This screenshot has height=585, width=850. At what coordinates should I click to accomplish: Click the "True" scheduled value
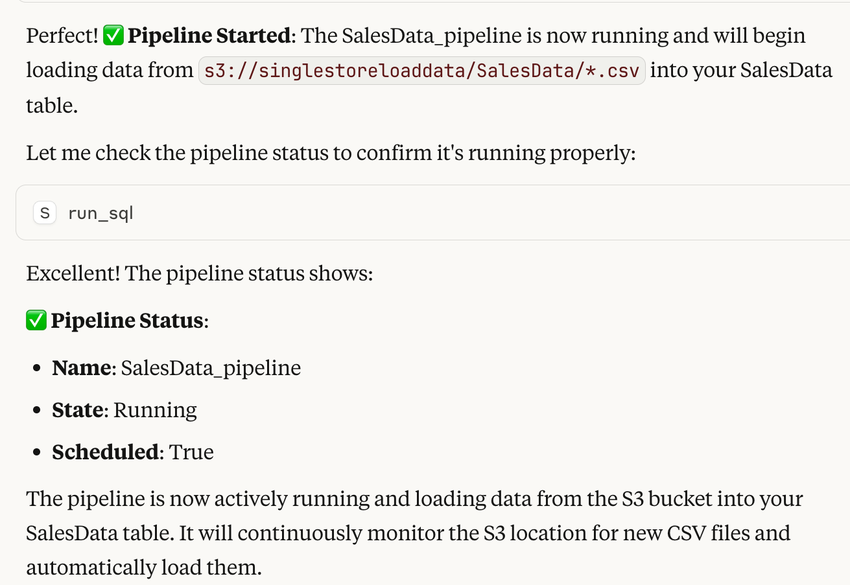pyautogui.click(x=191, y=452)
